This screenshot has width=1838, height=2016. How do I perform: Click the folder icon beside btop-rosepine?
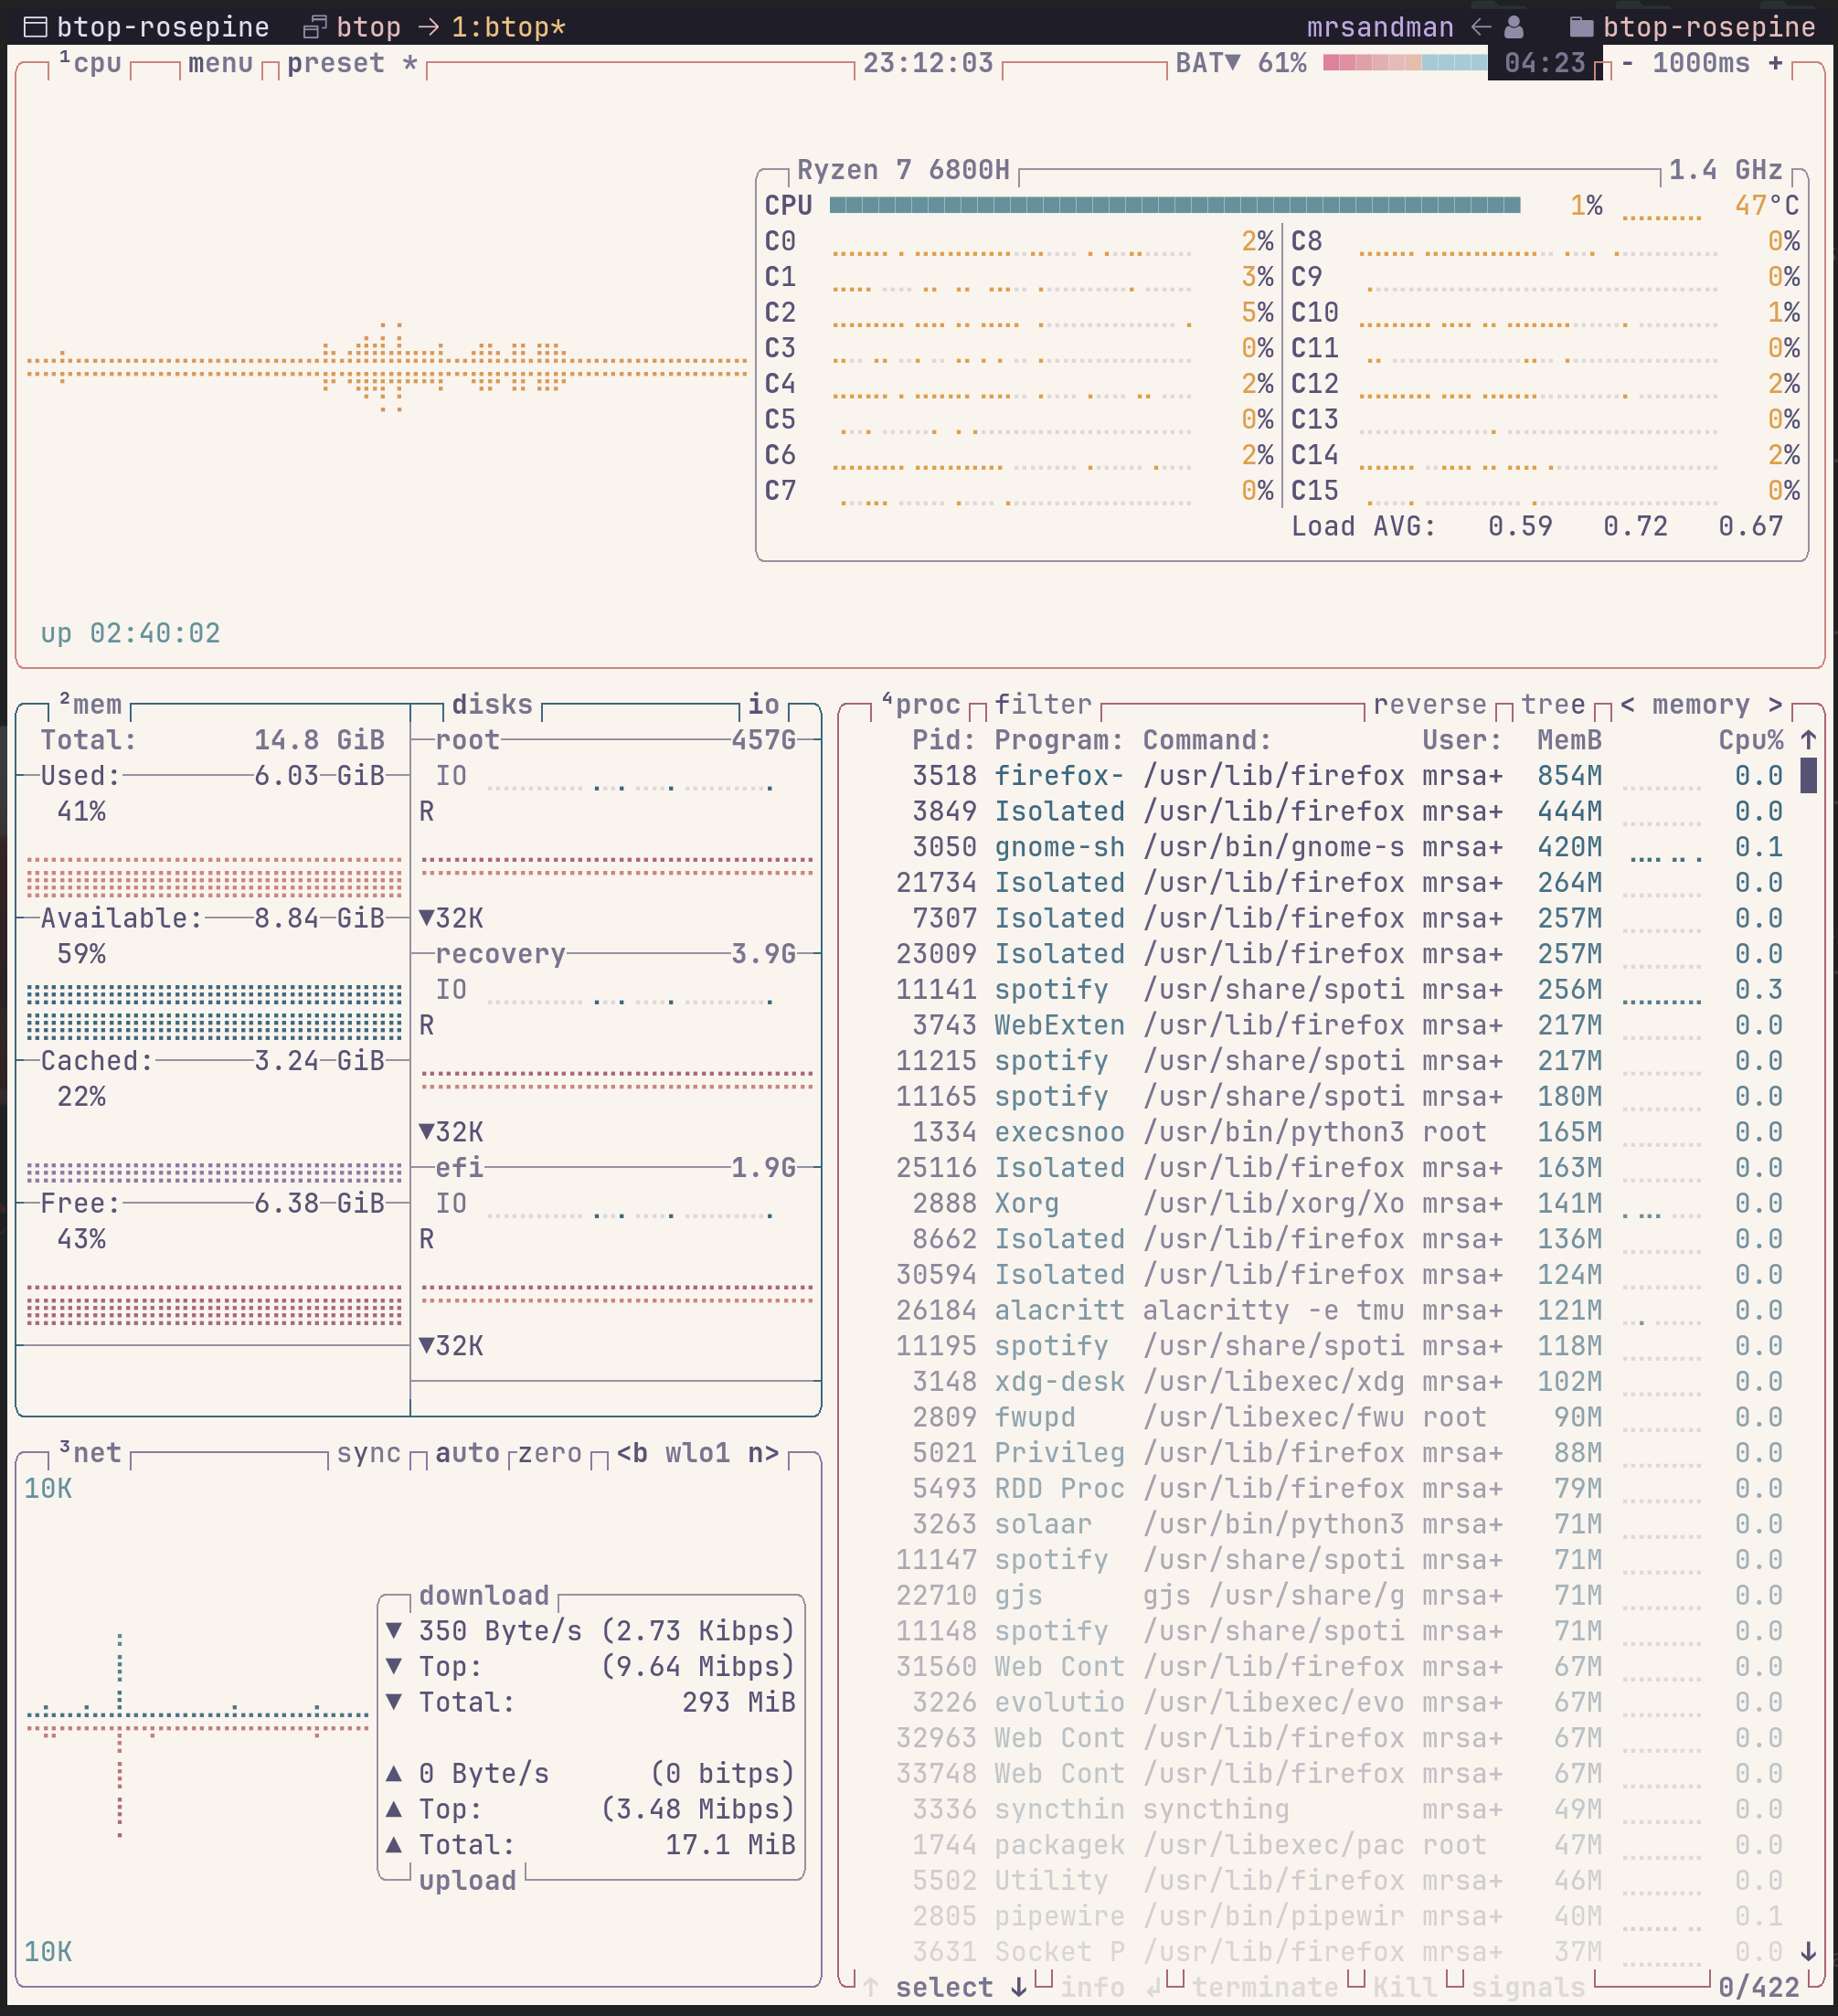1580,27
